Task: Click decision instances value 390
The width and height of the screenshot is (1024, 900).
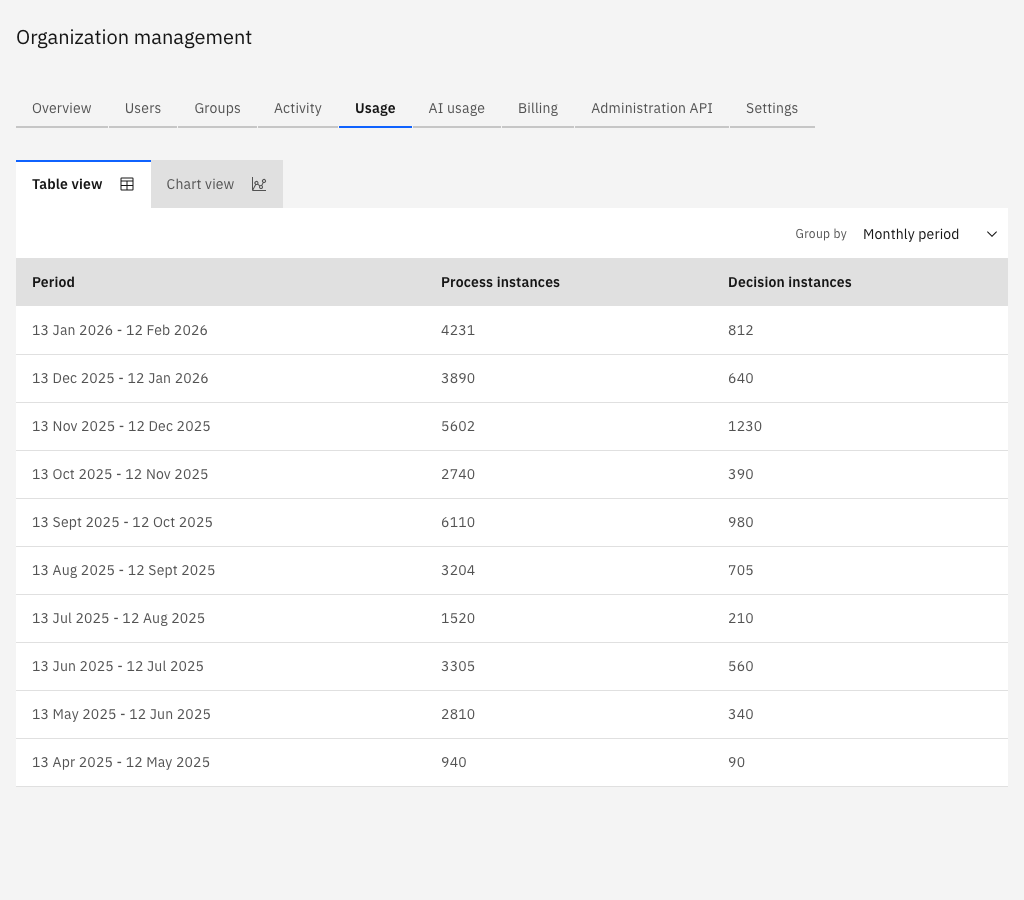Action: [741, 474]
